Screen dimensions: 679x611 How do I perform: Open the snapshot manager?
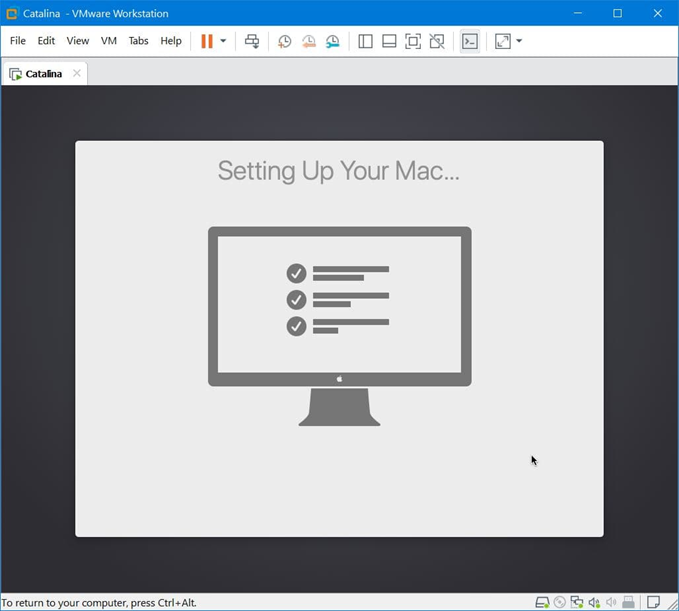click(333, 41)
